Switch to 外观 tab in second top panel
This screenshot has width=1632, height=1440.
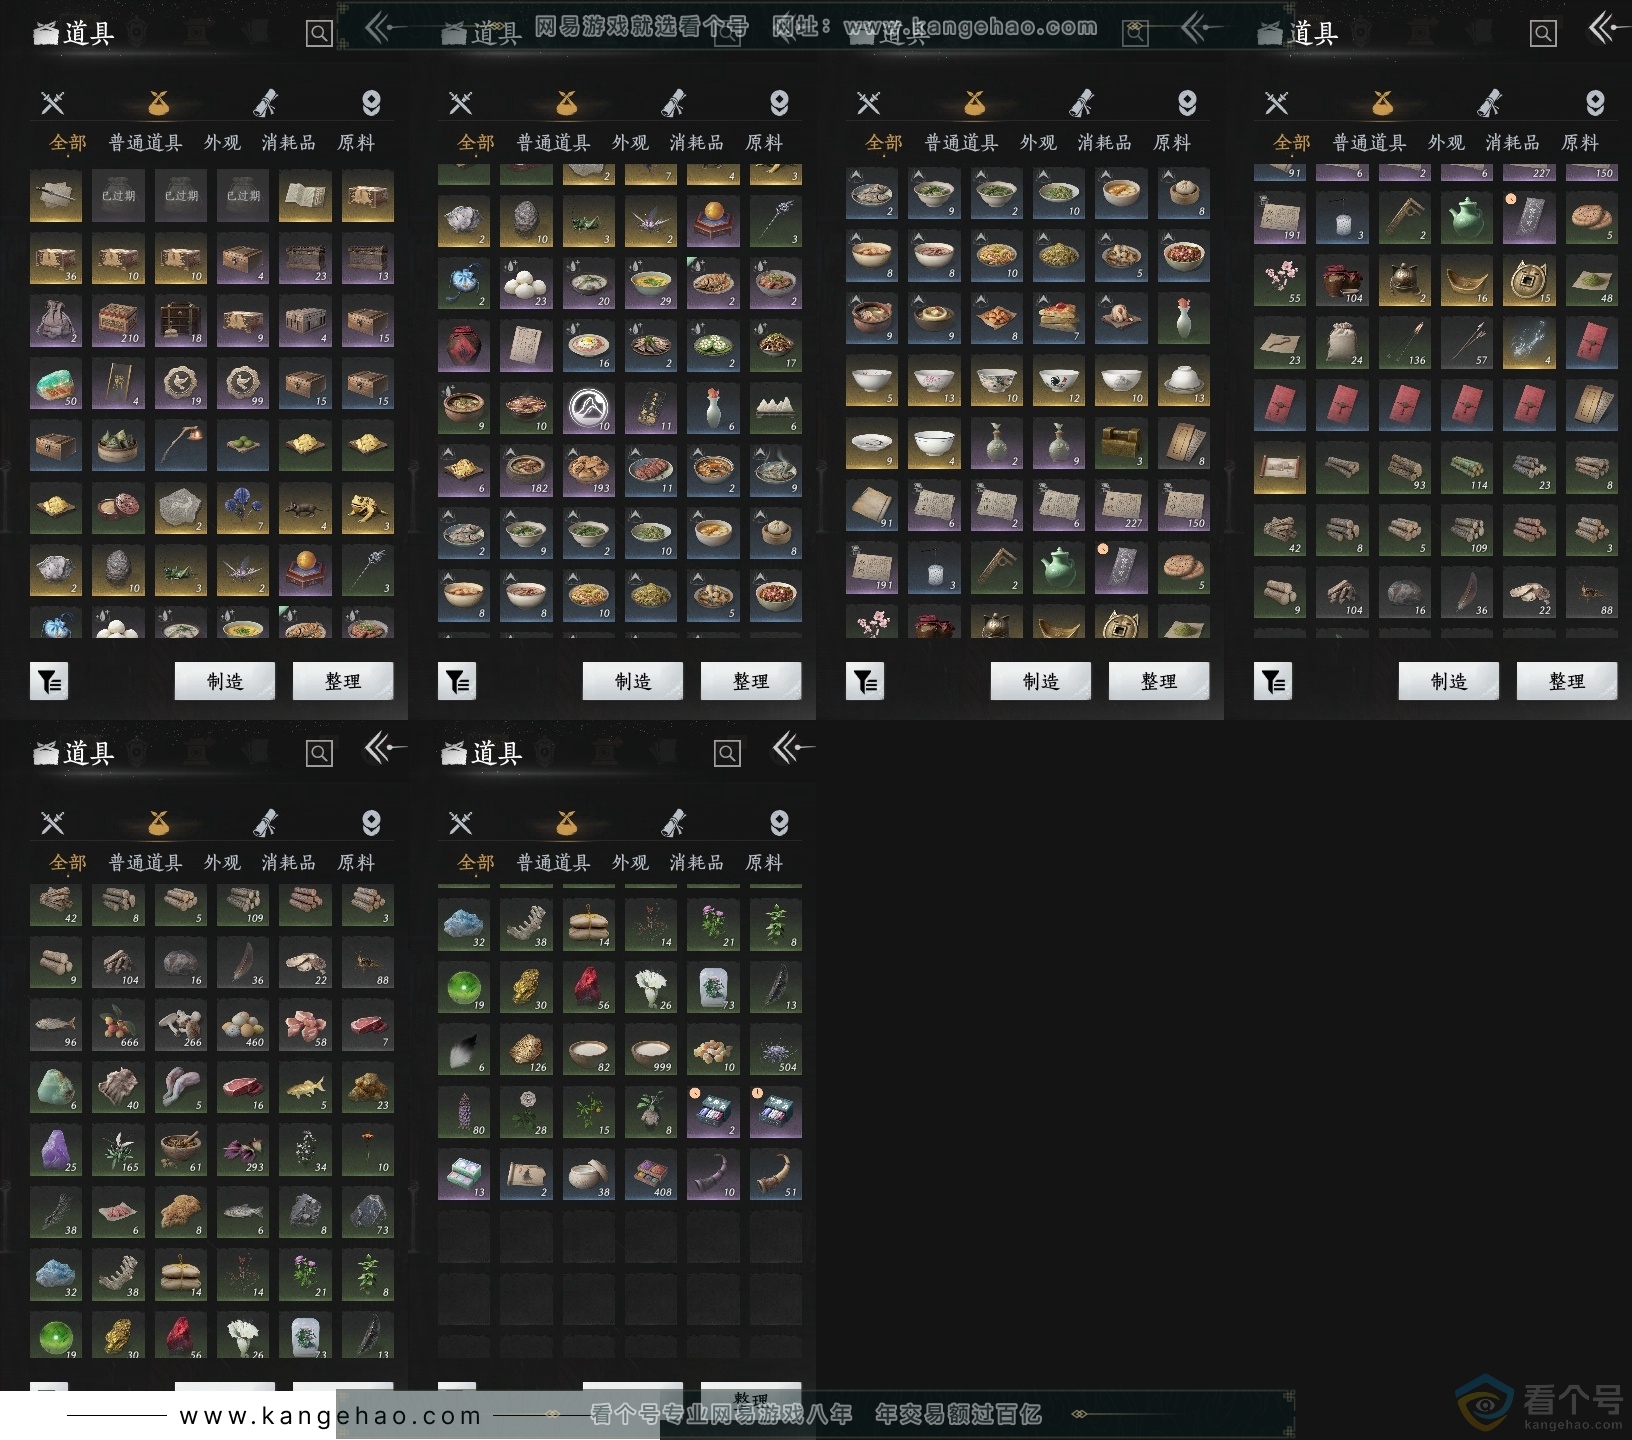click(x=630, y=143)
